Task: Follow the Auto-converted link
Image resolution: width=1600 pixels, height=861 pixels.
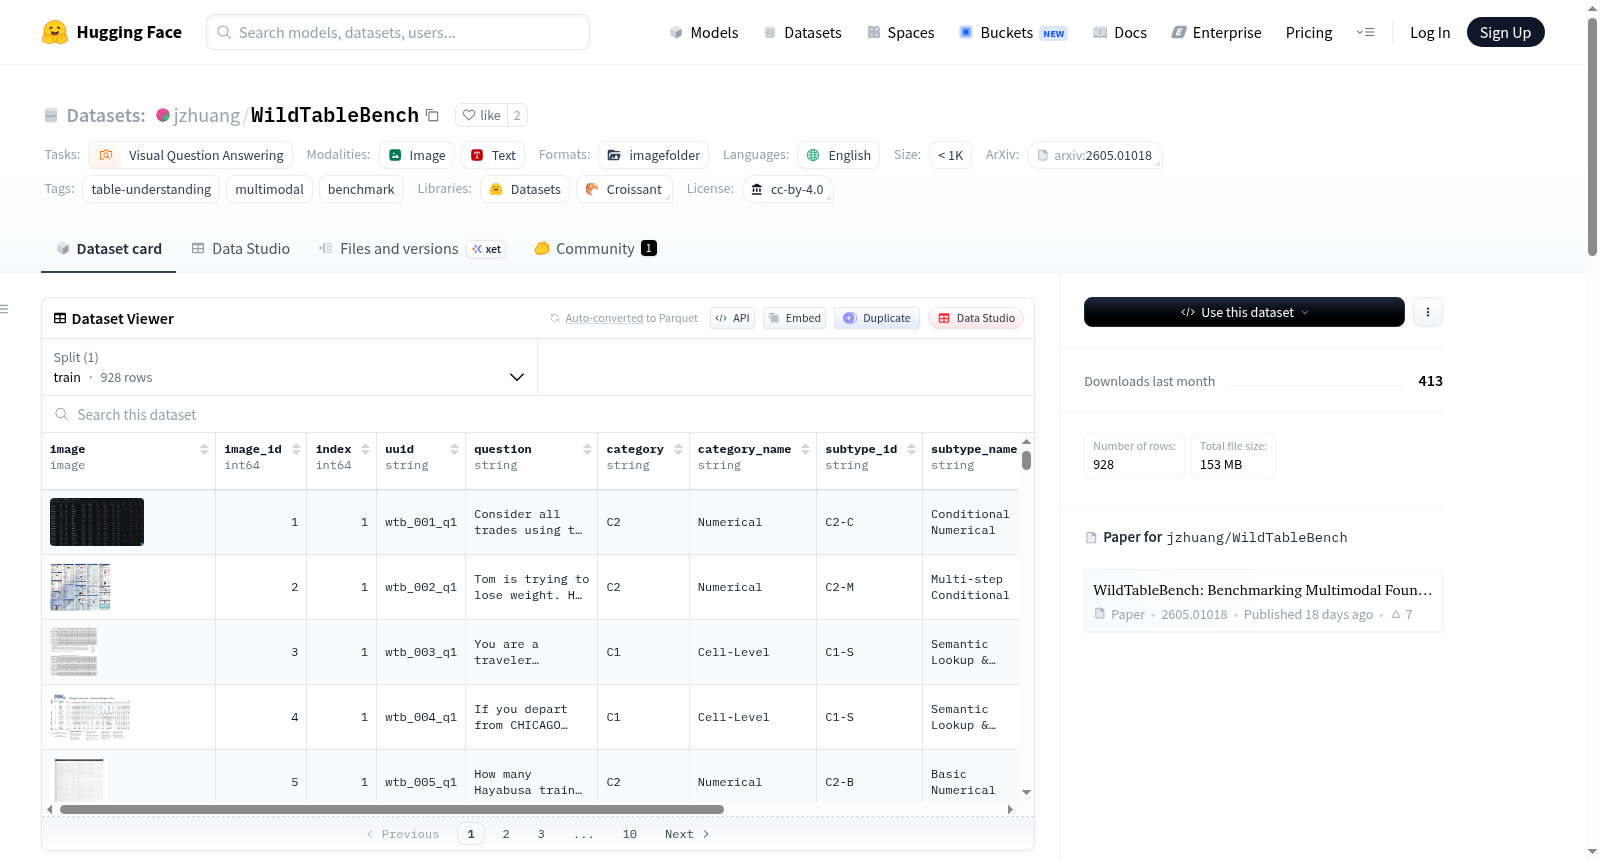Action: (604, 318)
